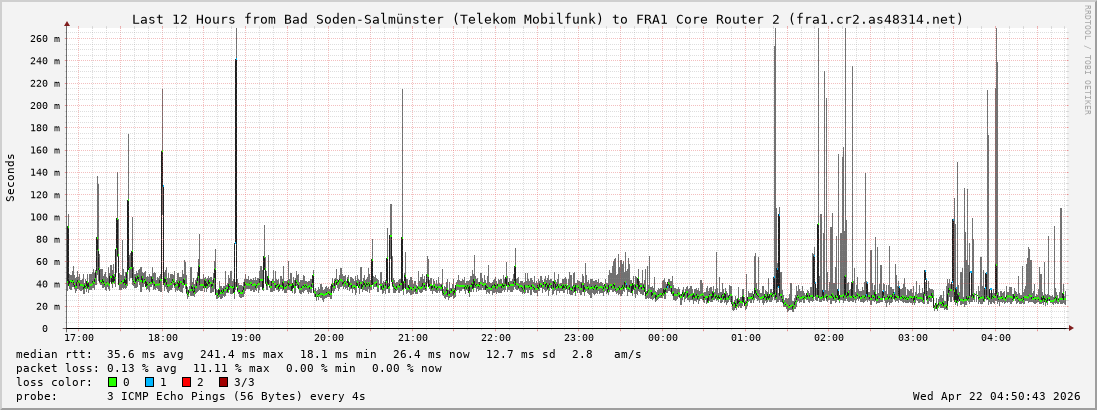This screenshot has height=410, width=1097.
Task: Click the blue loss color swatch for 1
Action: 149,382
